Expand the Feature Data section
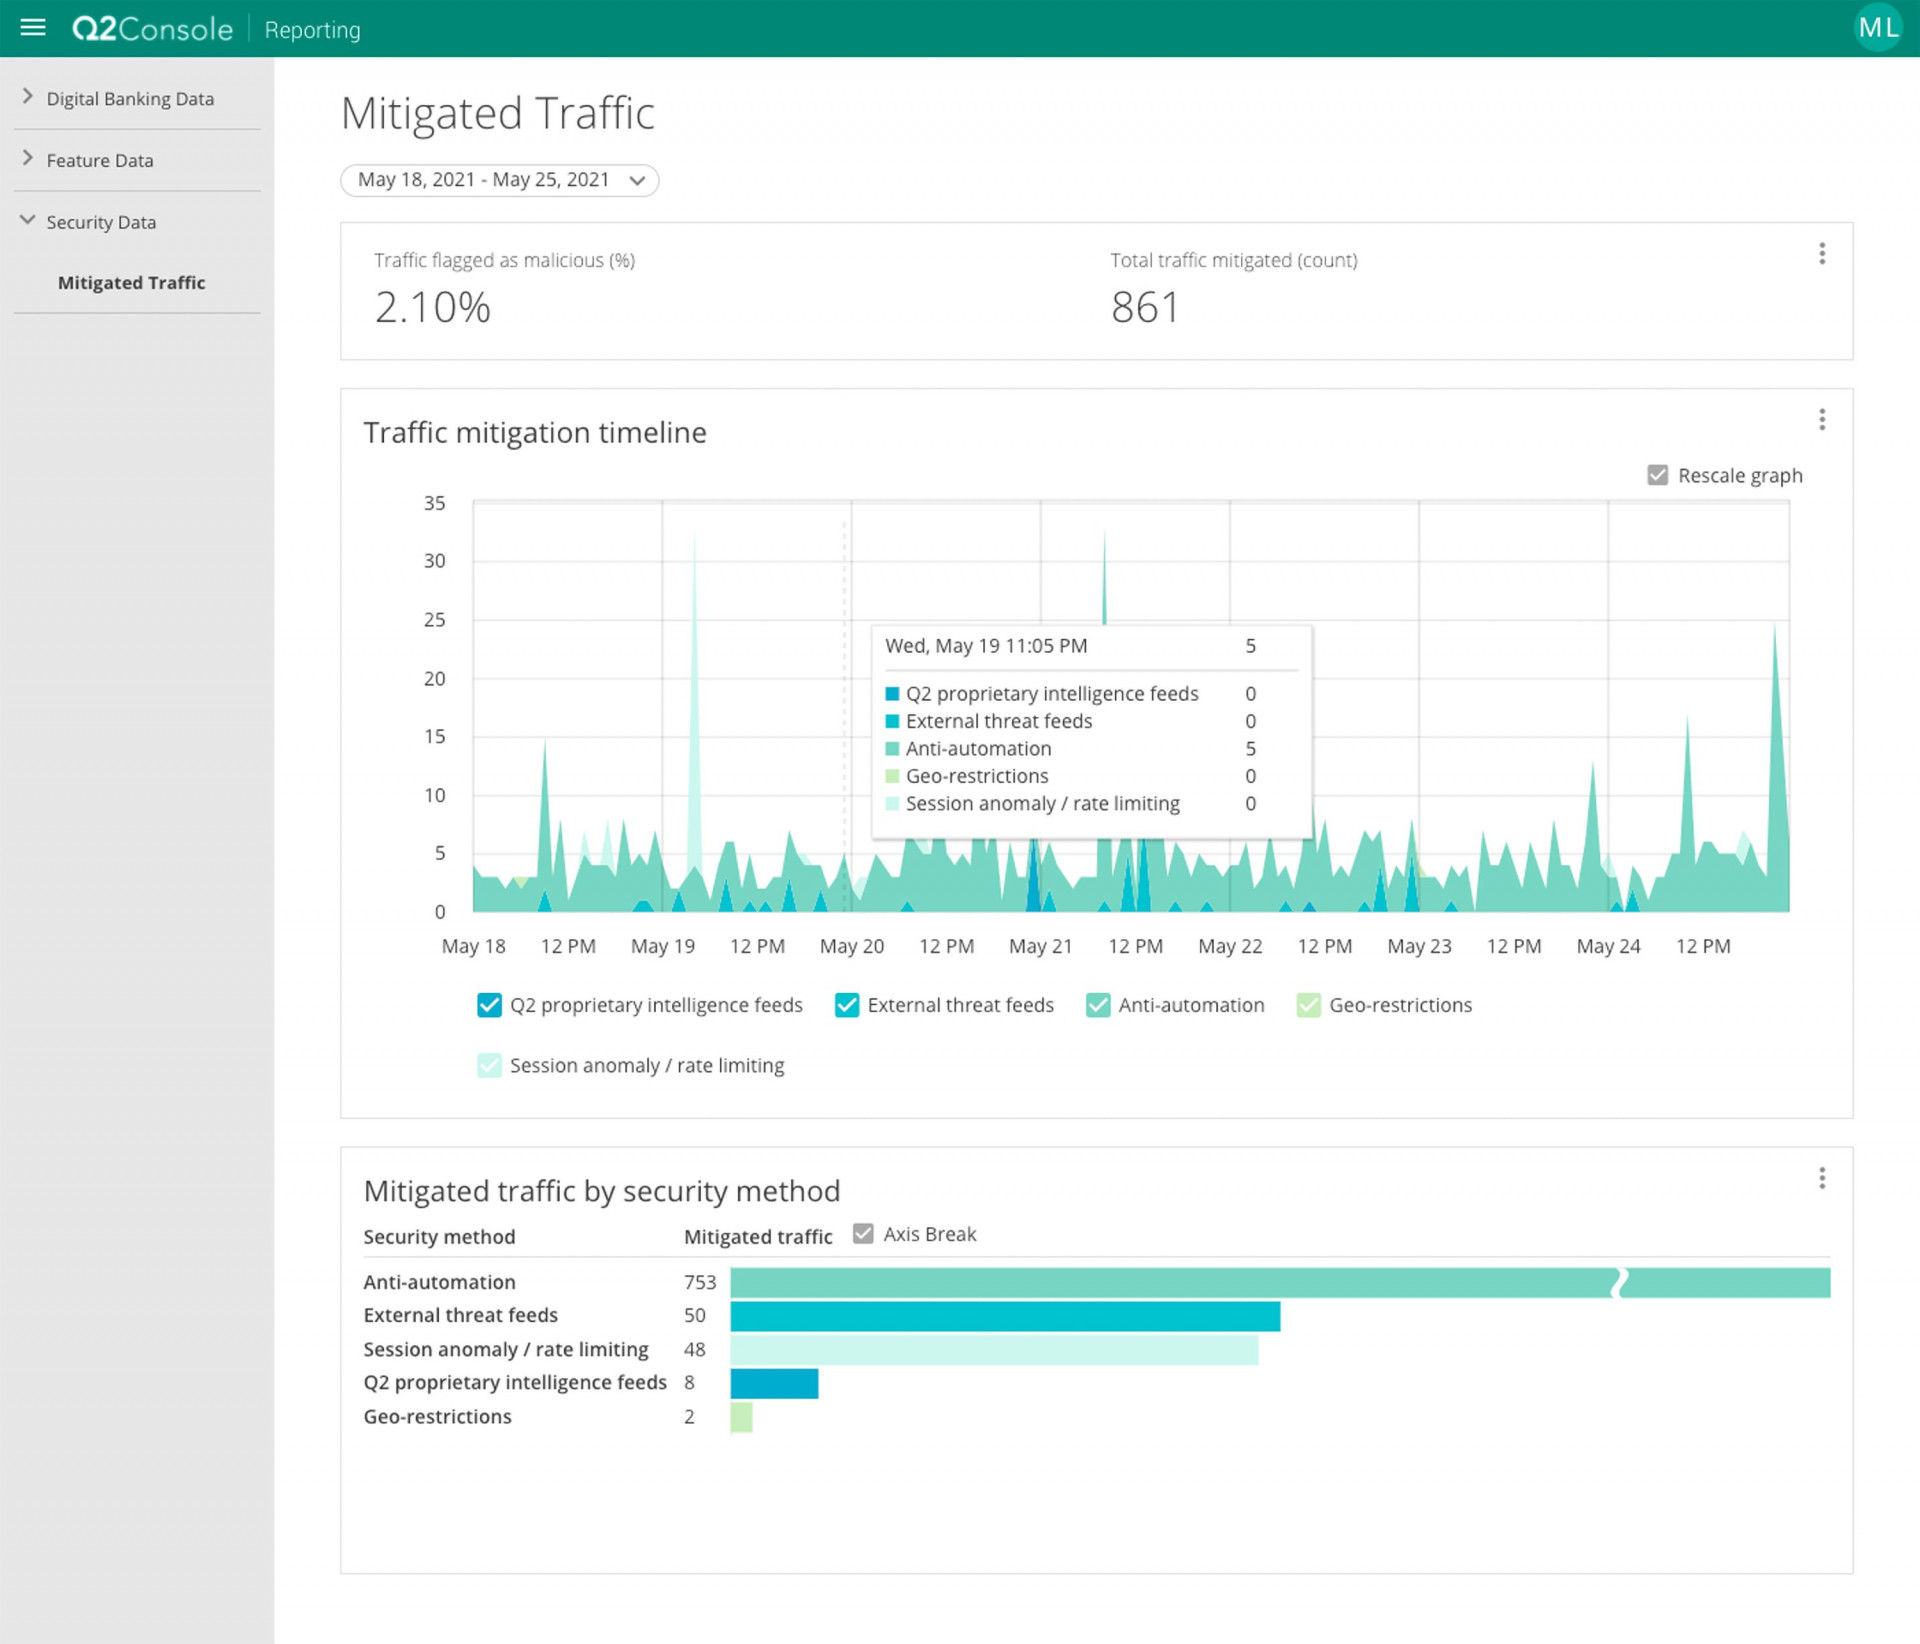Screen dimensions: 1920x1644 [x=100, y=160]
